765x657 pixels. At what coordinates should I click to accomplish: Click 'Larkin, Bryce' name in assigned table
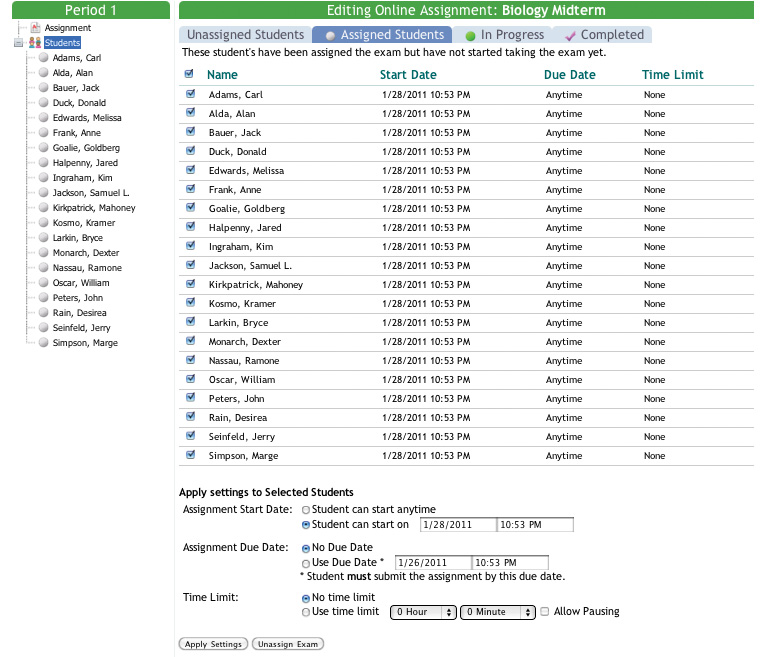[239, 322]
